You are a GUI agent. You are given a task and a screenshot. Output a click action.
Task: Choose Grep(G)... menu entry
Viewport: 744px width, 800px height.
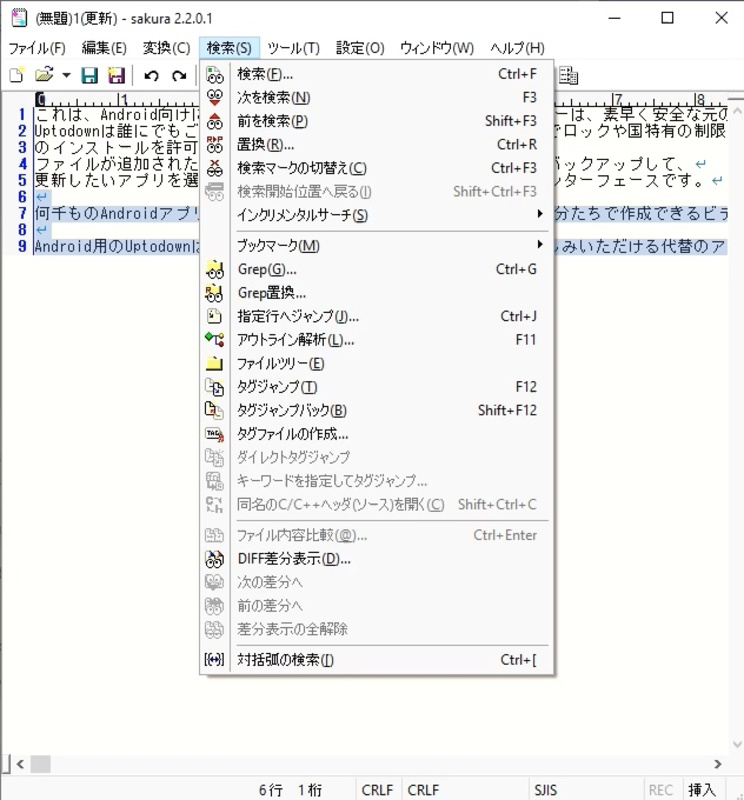coord(377,269)
